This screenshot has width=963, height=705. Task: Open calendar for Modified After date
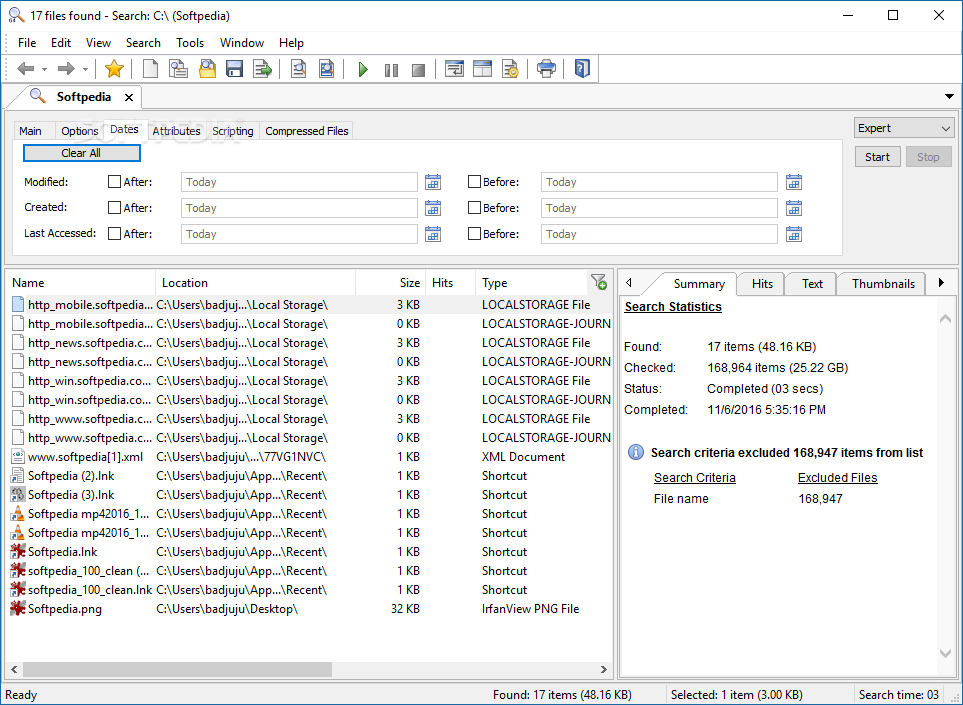point(433,182)
